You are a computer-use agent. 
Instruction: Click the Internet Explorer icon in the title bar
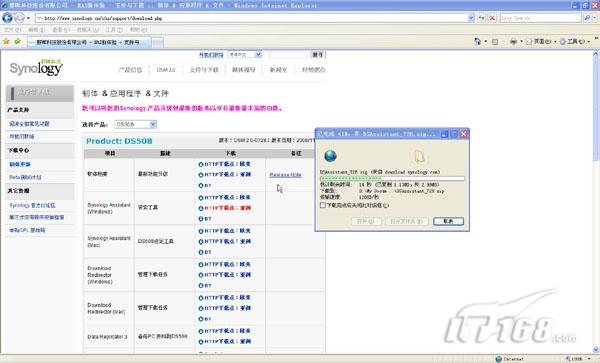pos(4,5)
